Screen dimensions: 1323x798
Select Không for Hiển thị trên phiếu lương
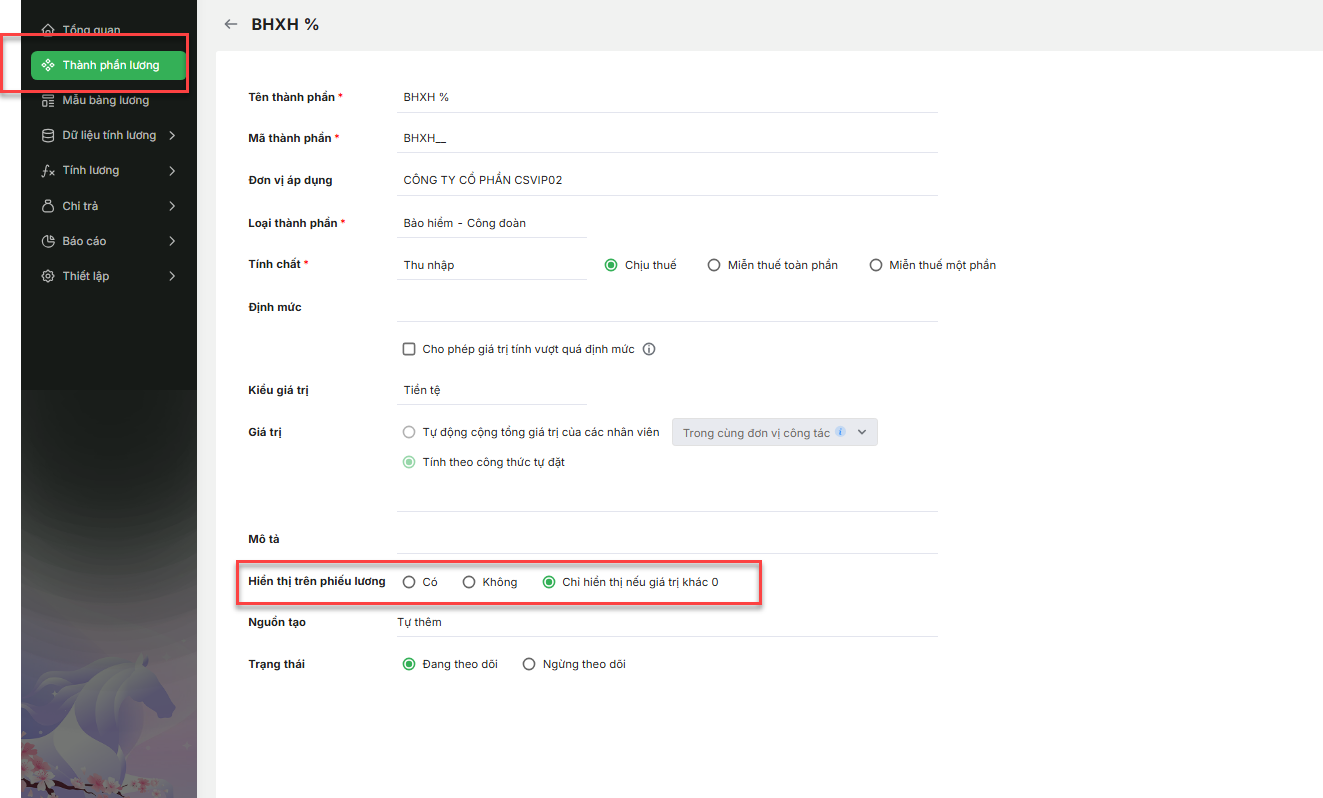469,582
